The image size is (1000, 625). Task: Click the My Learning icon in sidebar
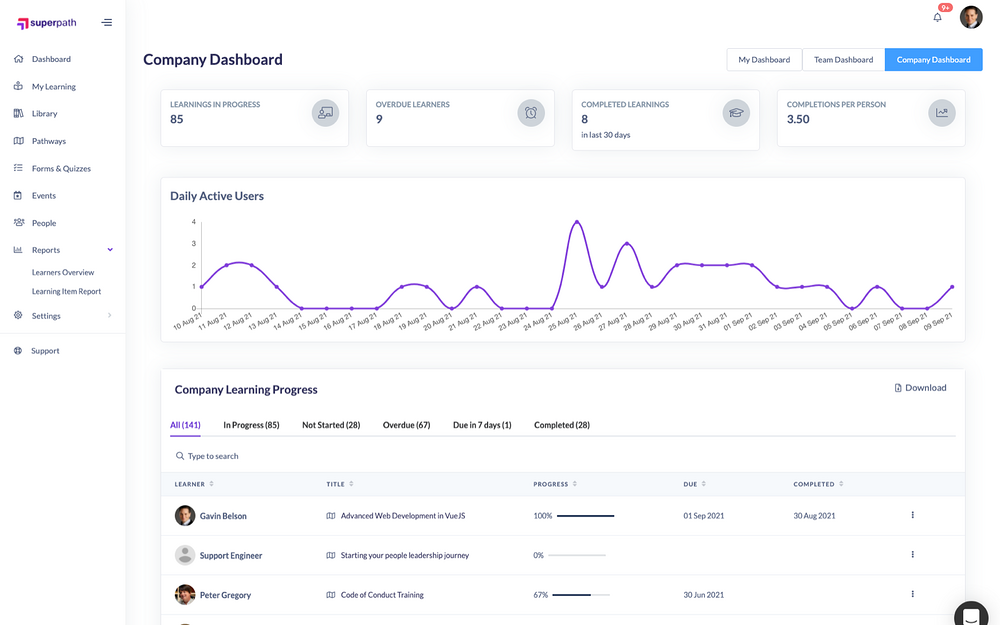pyautogui.click(x=18, y=86)
